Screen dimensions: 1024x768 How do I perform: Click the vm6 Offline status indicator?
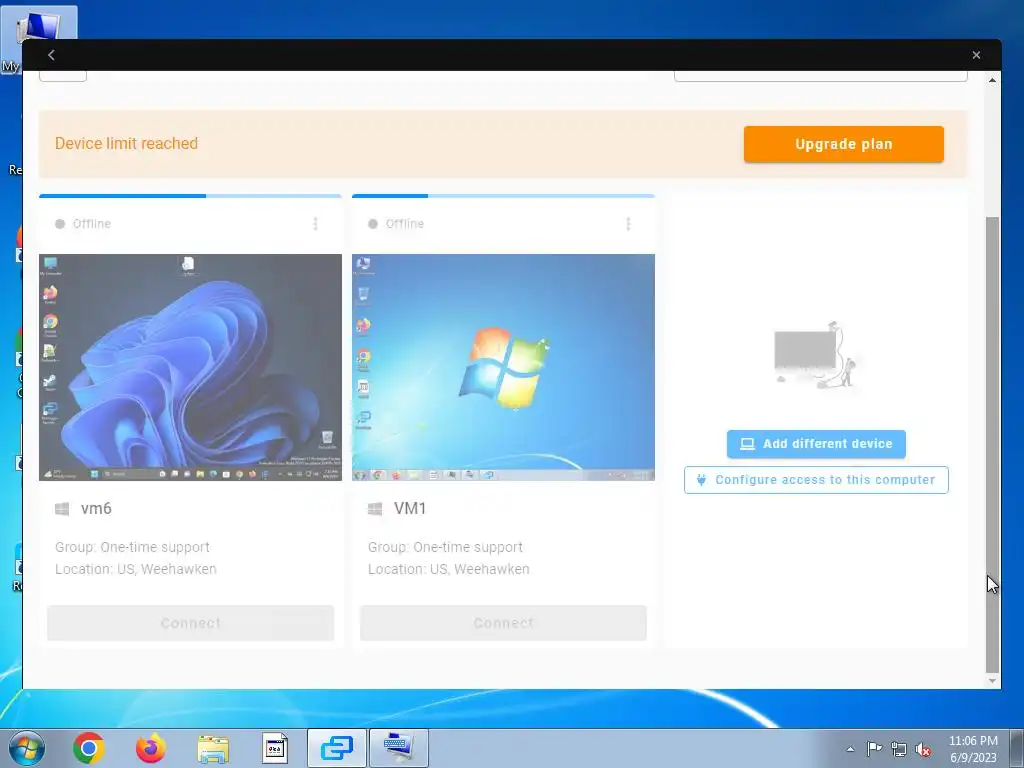[x=83, y=224]
